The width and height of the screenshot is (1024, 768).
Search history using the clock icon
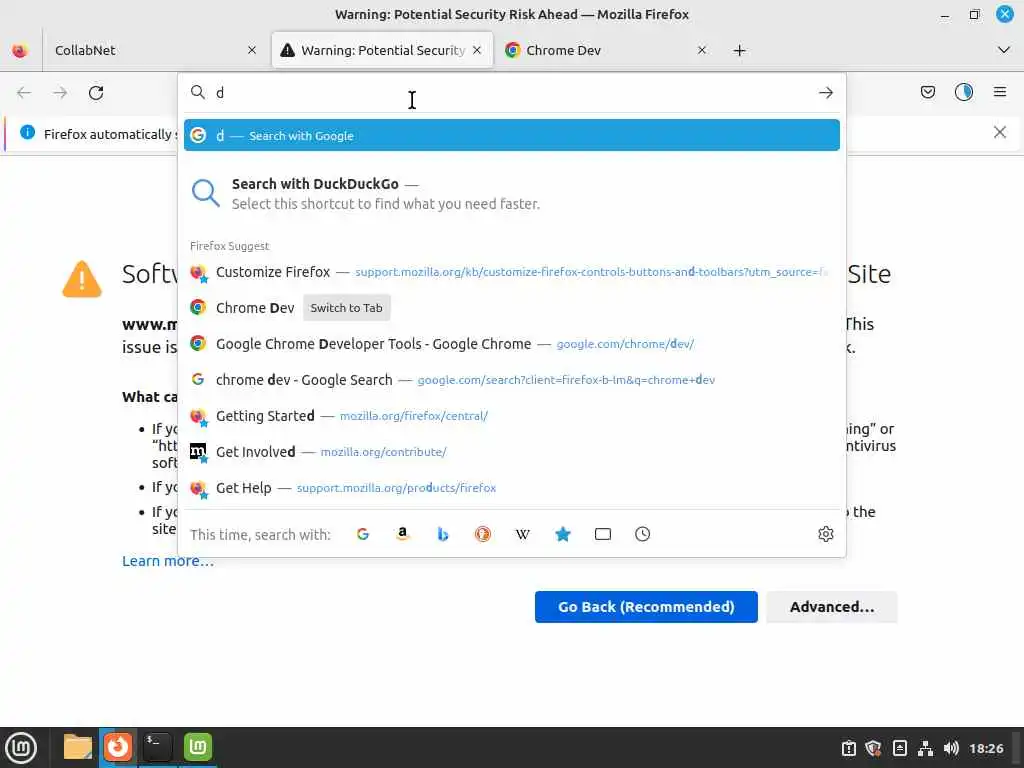click(643, 534)
